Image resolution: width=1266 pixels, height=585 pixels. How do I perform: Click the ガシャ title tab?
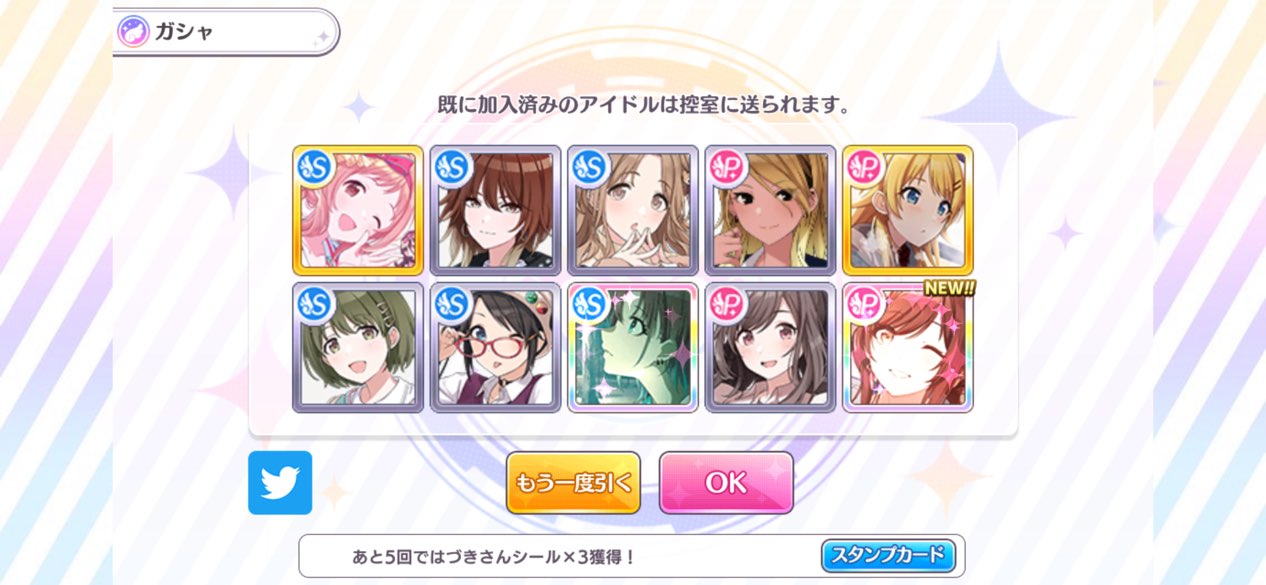click(226, 32)
